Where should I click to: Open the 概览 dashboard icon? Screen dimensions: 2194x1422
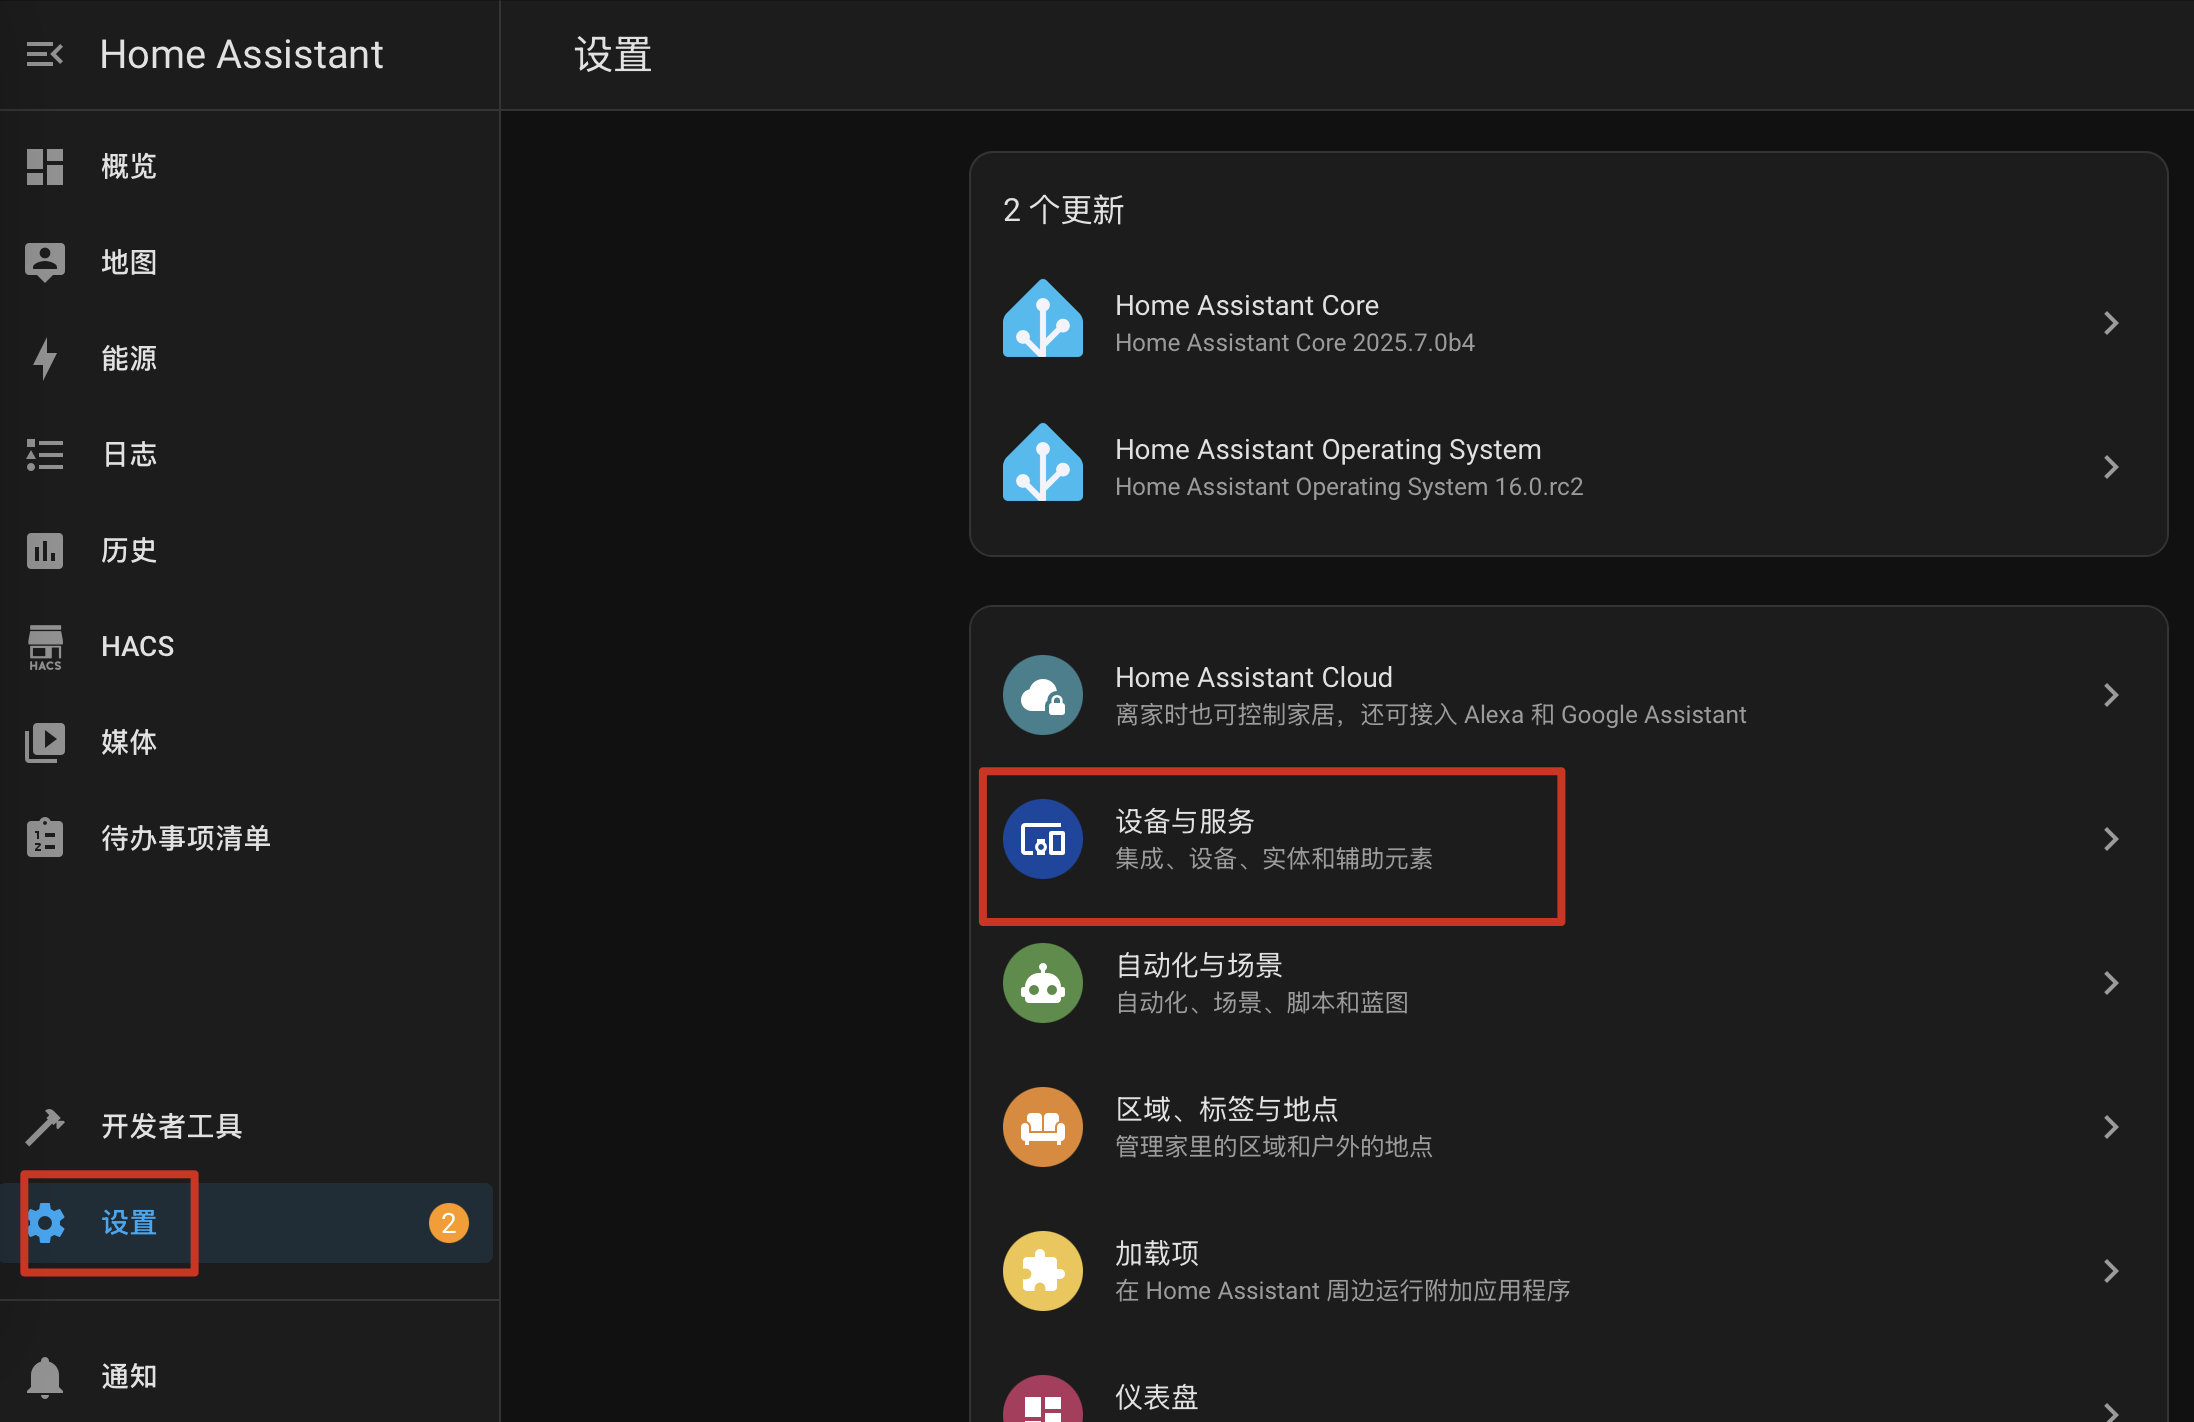(x=45, y=166)
